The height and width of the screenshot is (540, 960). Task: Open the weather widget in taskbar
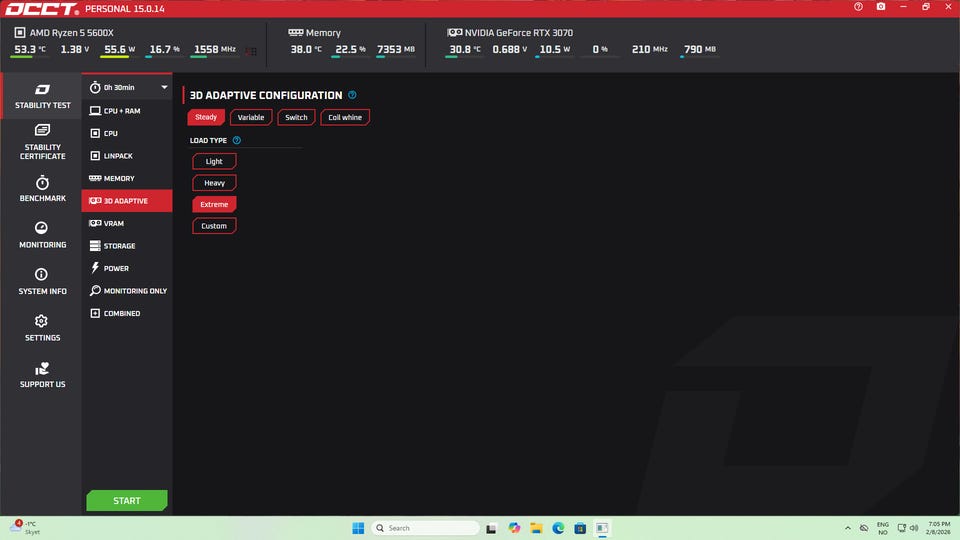coord(26,528)
